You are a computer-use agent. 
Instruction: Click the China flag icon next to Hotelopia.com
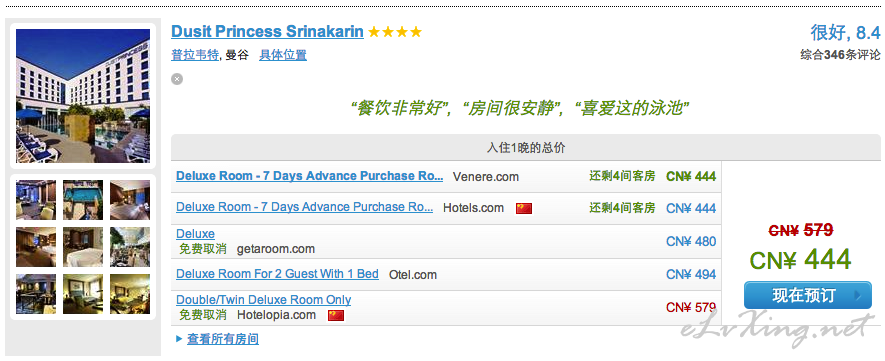[336, 315]
